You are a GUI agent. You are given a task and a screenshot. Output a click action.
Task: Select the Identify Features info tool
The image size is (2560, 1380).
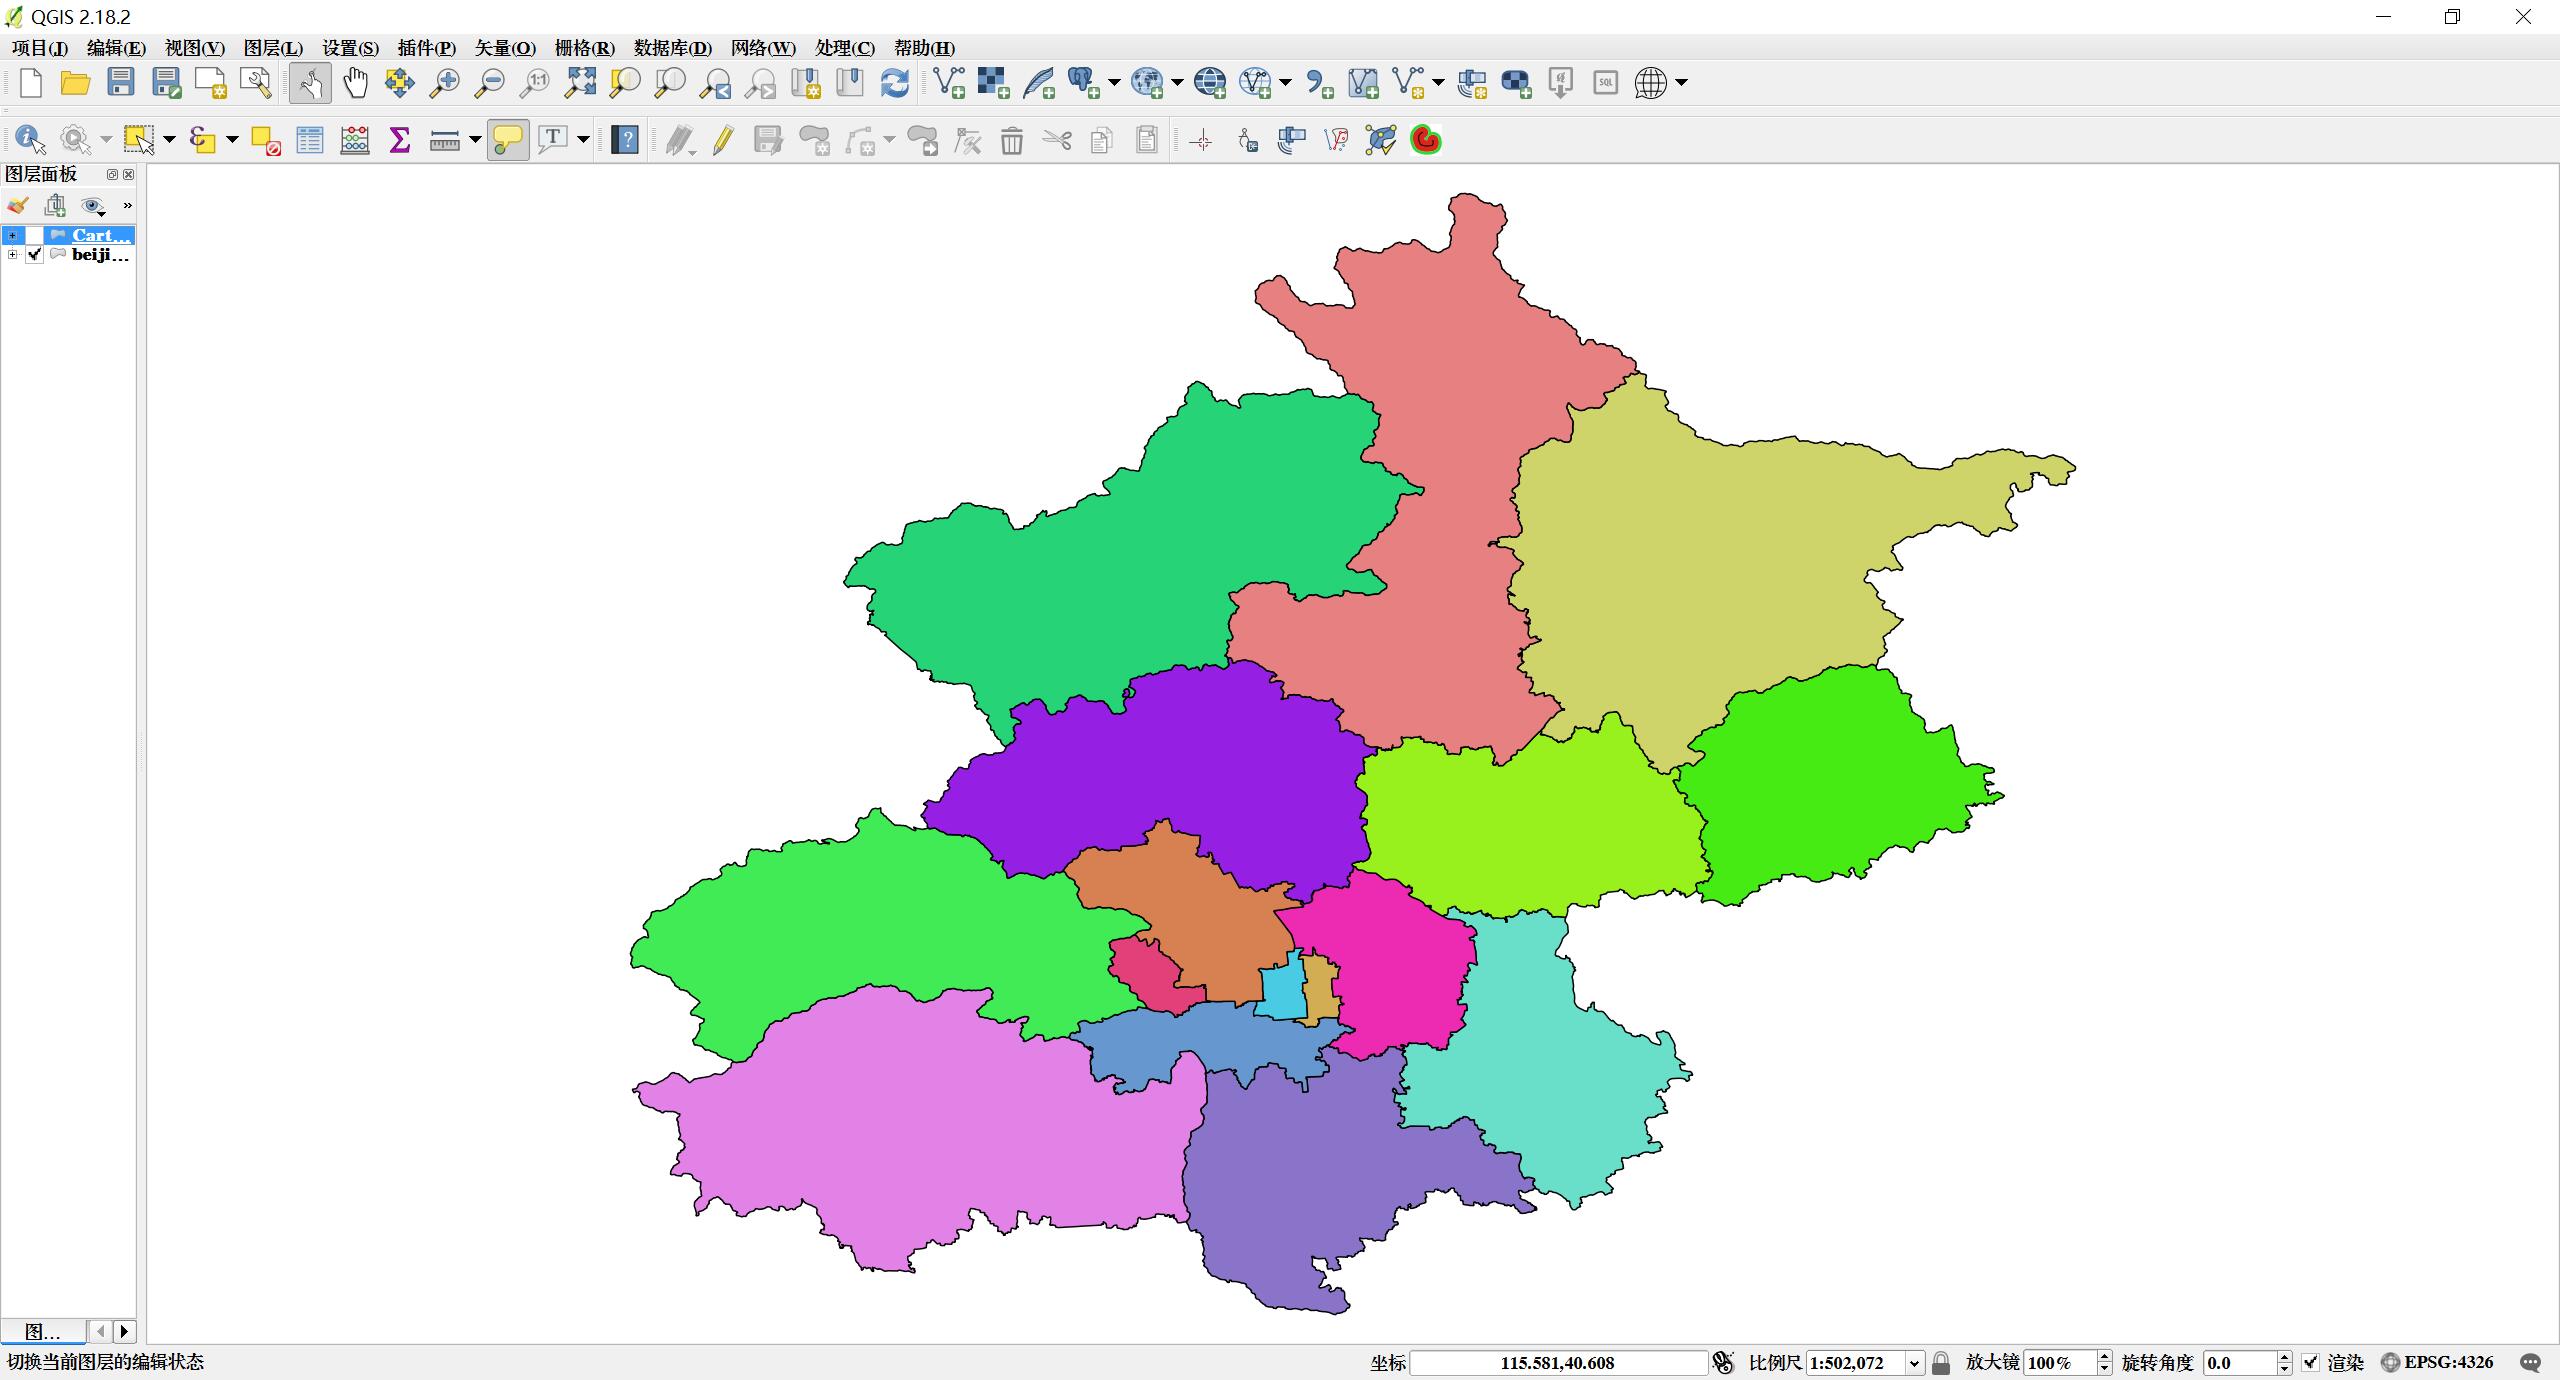pyautogui.click(x=30, y=140)
